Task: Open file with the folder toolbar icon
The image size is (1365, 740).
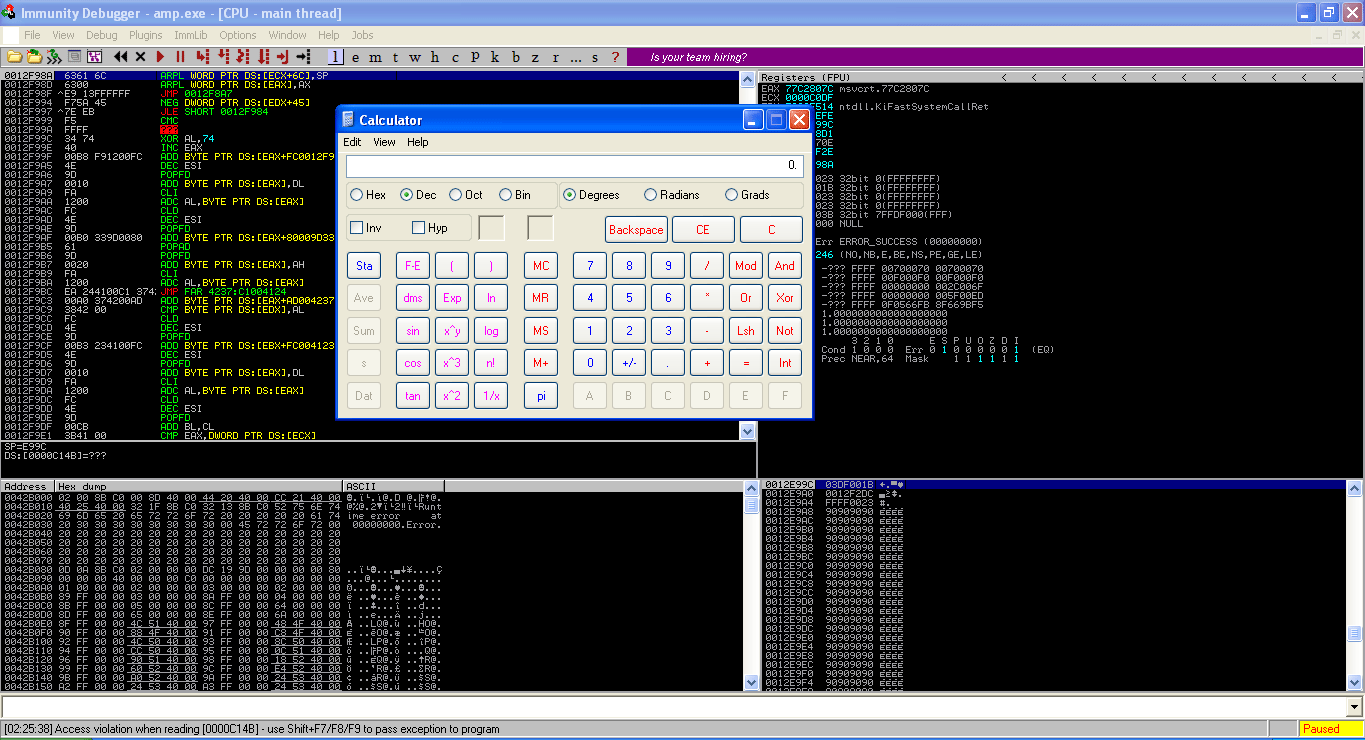Action: coord(14,57)
